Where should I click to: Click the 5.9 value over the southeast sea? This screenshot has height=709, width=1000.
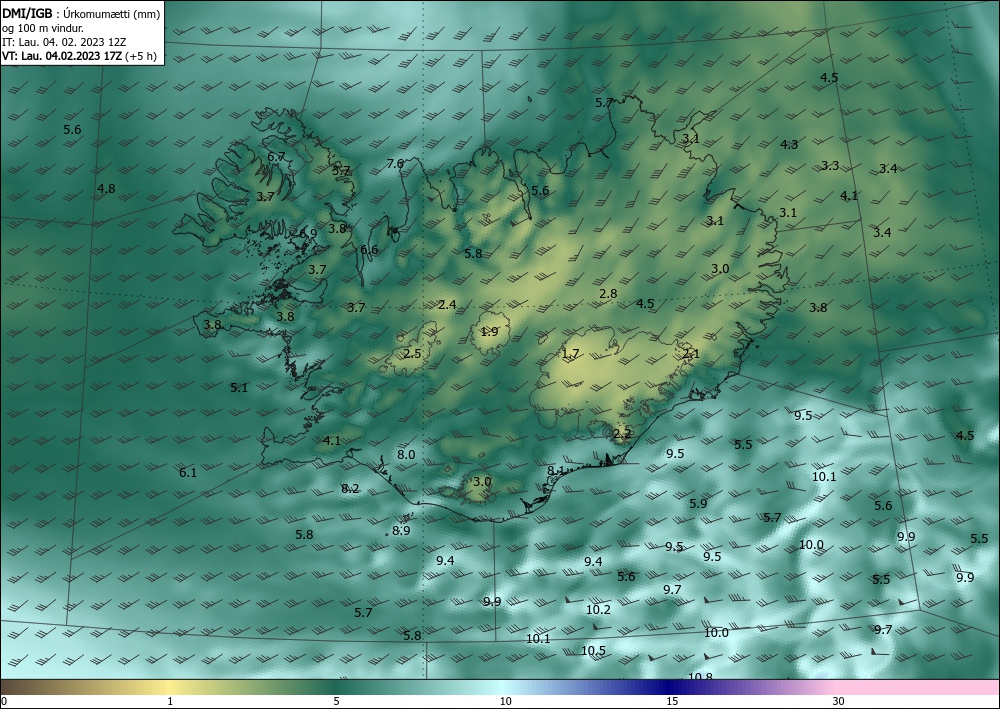tap(698, 503)
